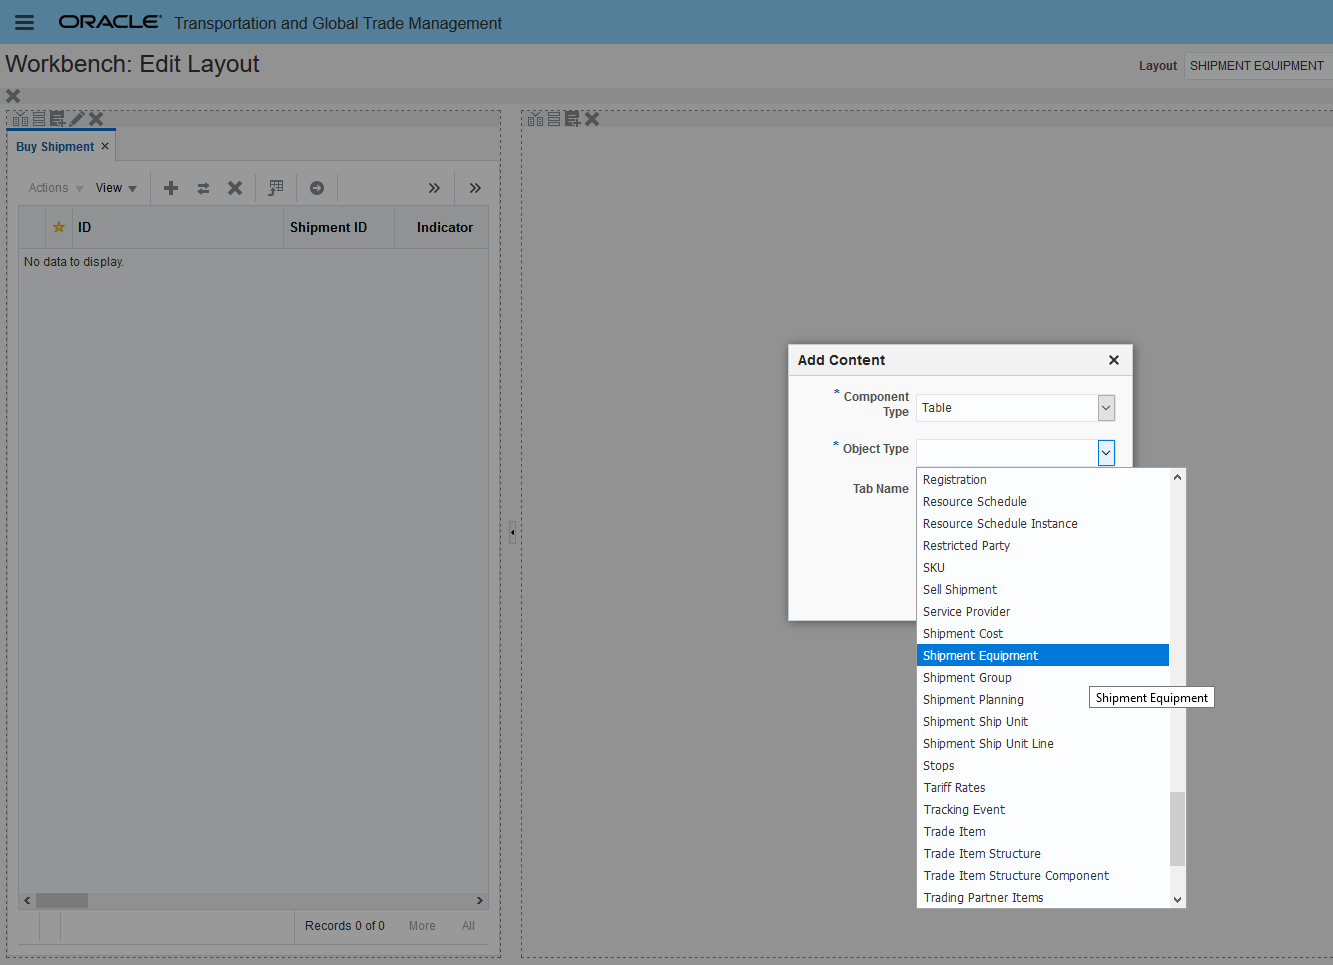Open the Actions dropdown menu
Screen dimensions: 1333x965
[56, 188]
